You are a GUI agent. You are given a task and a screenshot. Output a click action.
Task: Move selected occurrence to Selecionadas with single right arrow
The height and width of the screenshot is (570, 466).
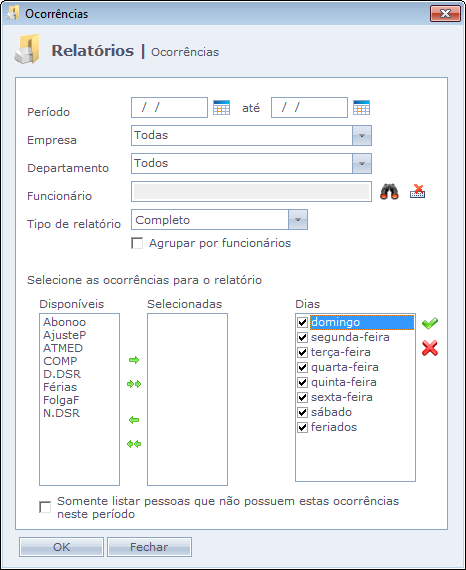pyautogui.click(x=134, y=360)
